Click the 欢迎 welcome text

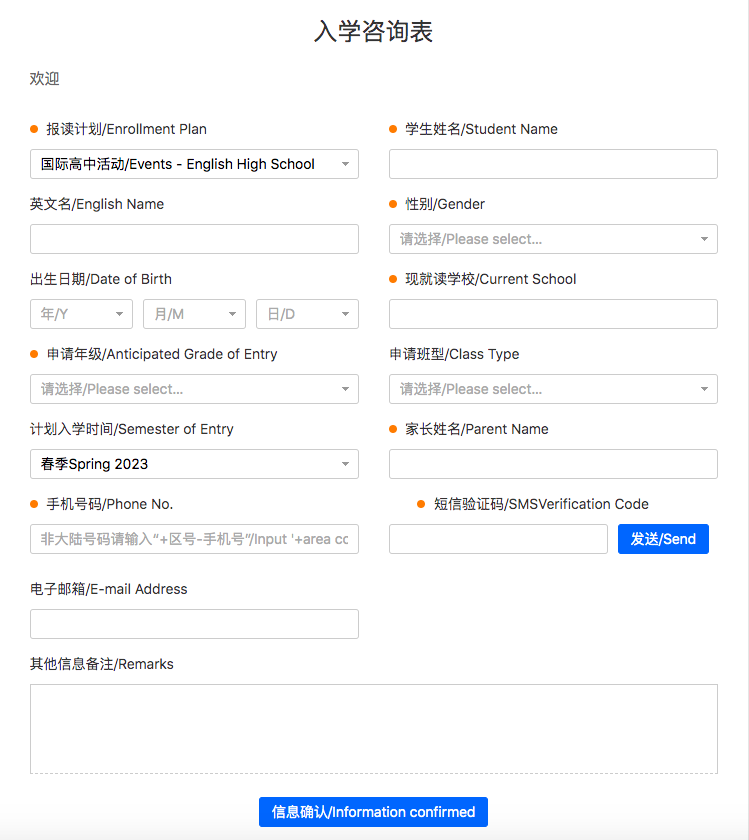coord(44,79)
